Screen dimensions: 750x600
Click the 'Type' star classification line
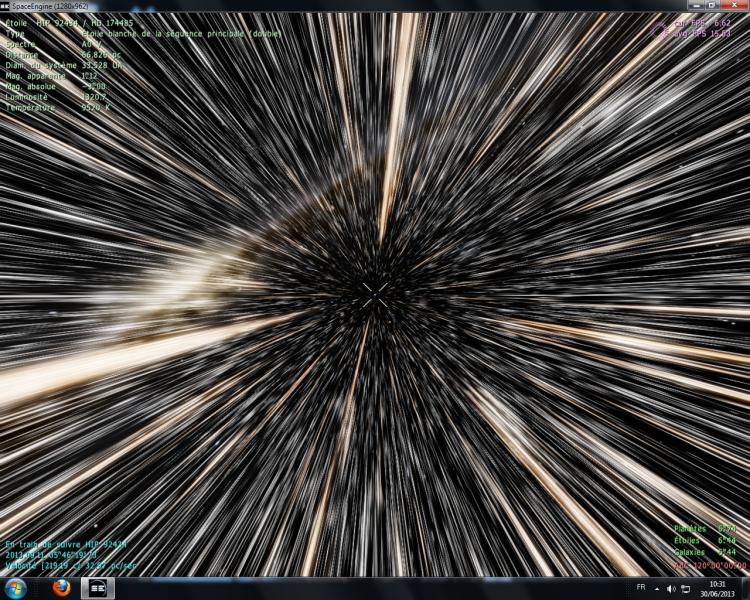(x=143, y=34)
